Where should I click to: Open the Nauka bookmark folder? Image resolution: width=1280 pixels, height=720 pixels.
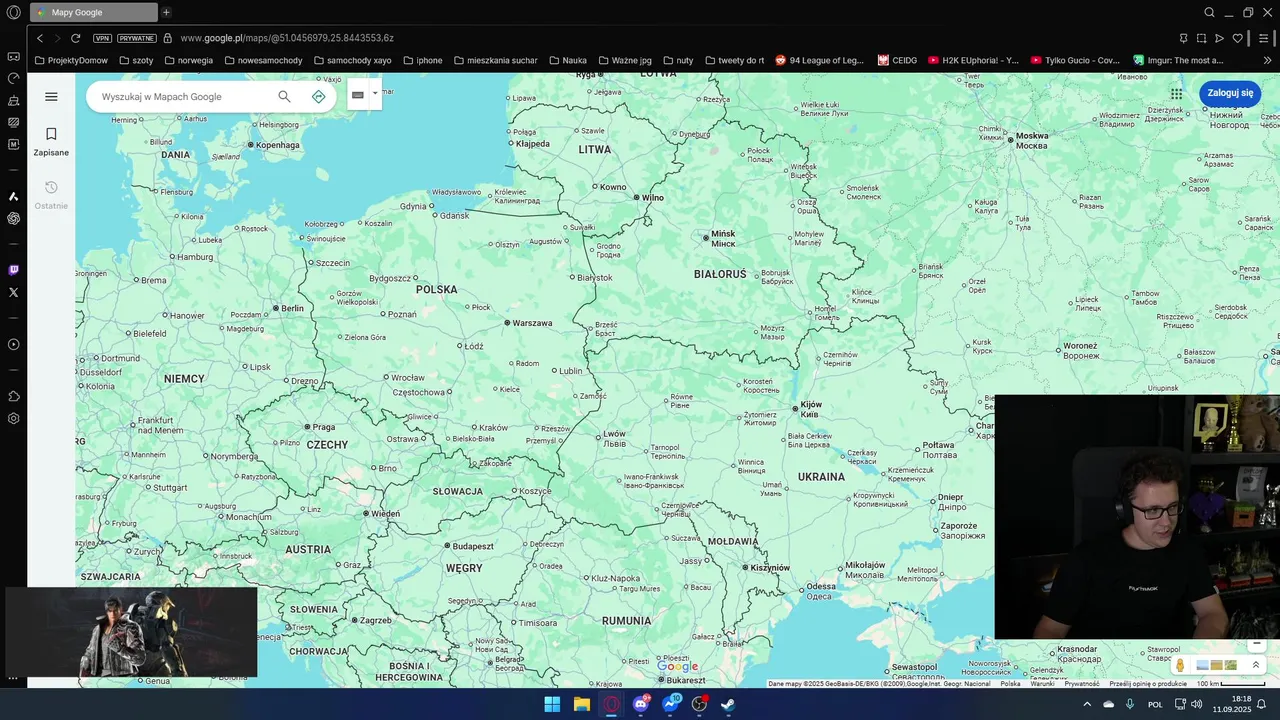coord(568,60)
